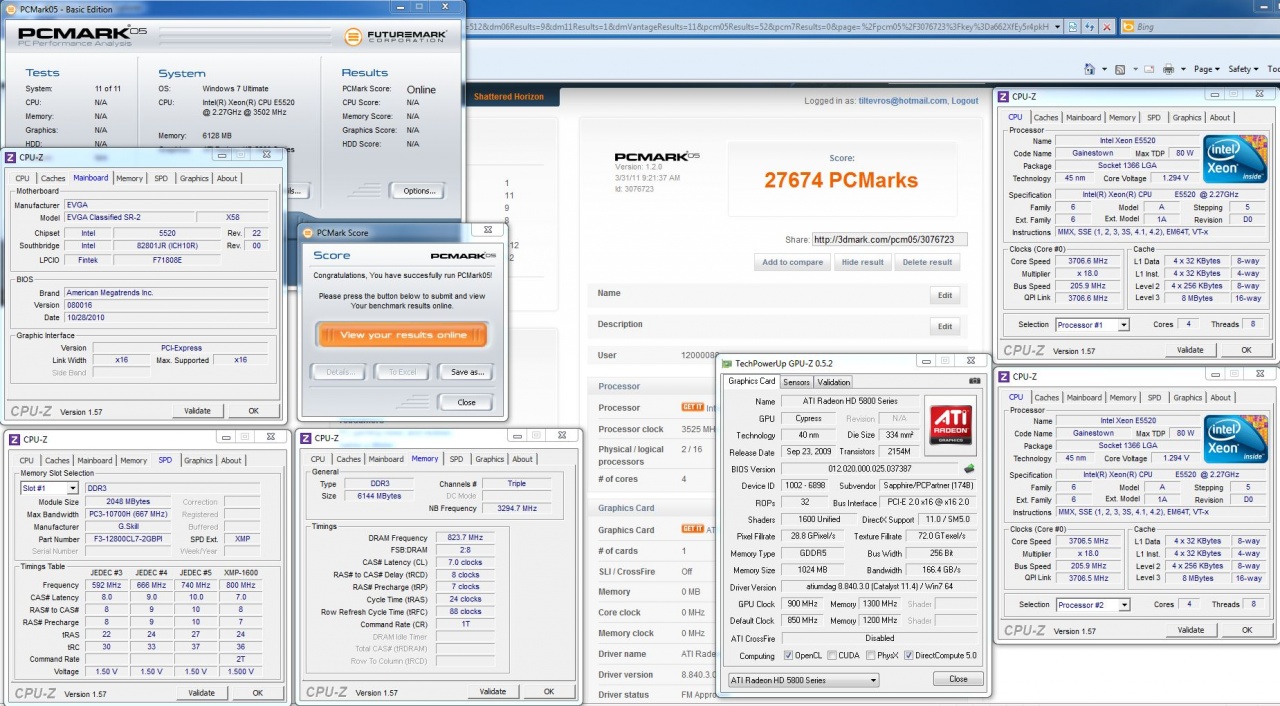Click Delete result button
The height and width of the screenshot is (706, 1280).
coord(927,262)
